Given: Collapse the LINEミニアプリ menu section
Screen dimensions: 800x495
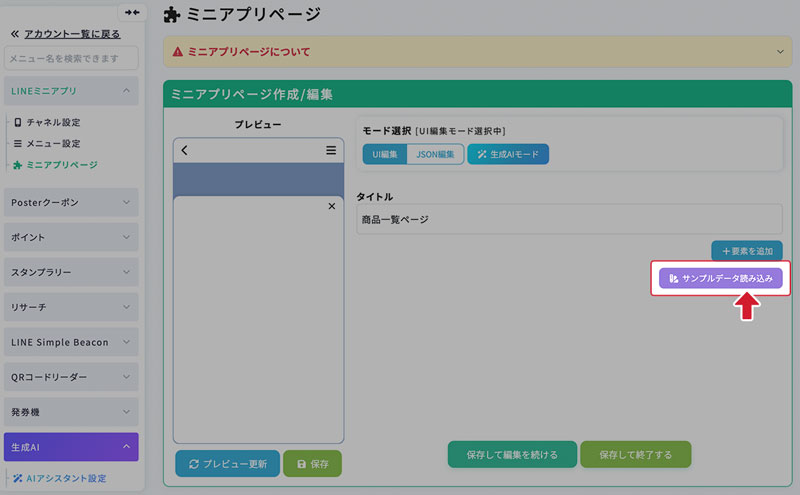Looking at the screenshot, I should [x=71, y=91].
